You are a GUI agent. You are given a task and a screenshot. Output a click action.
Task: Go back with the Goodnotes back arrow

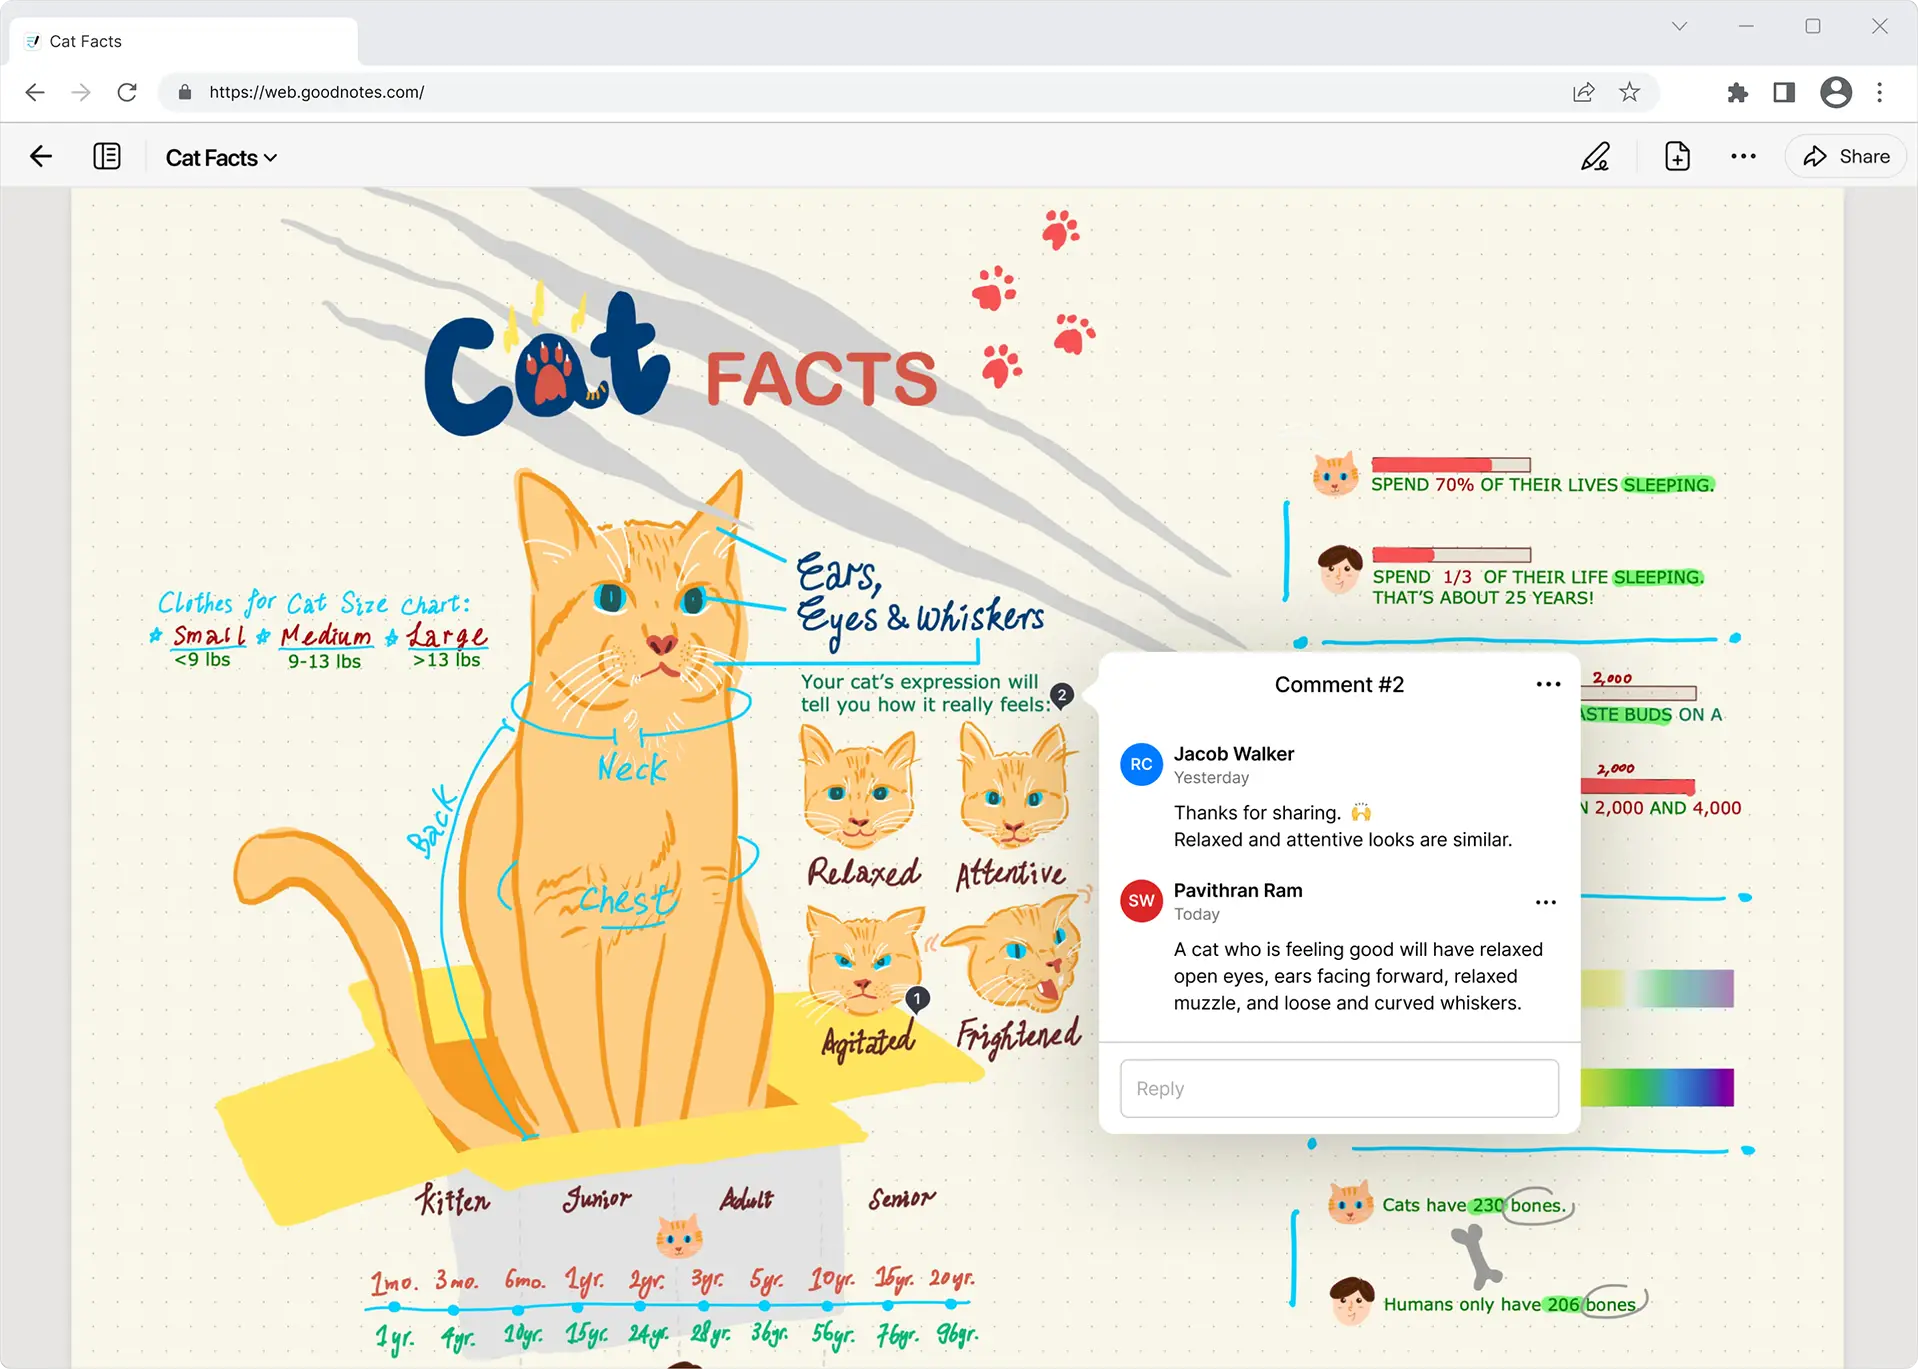pos(41,156)
